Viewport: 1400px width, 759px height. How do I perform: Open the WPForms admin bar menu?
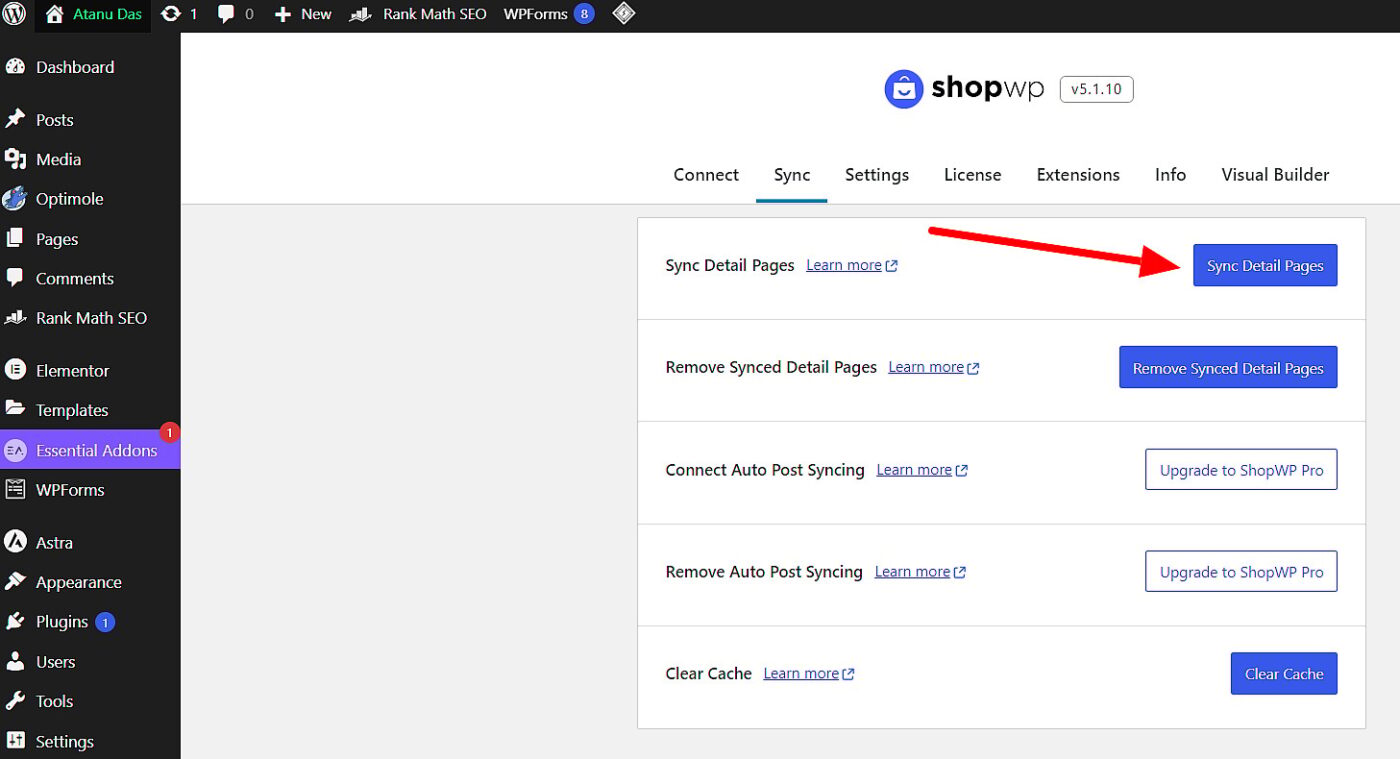pos(548,14)
